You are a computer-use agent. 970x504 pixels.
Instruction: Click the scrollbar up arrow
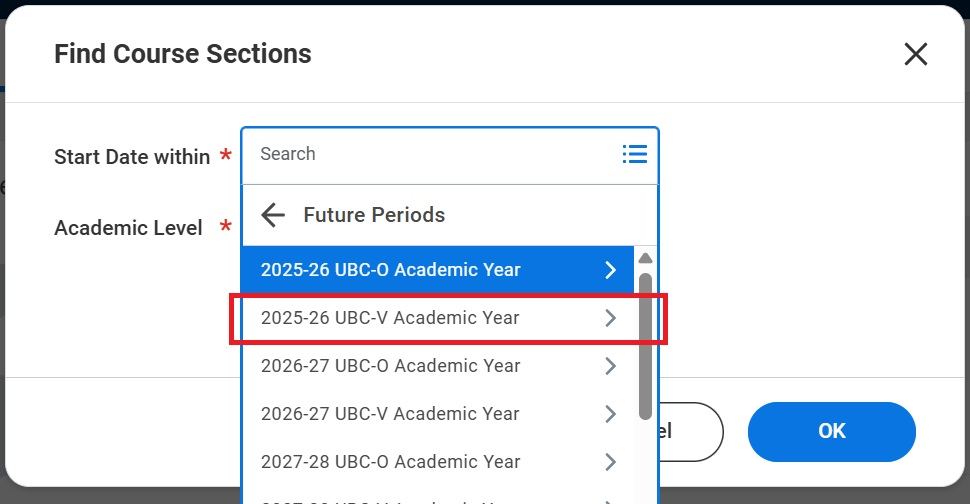coord(645,258)
